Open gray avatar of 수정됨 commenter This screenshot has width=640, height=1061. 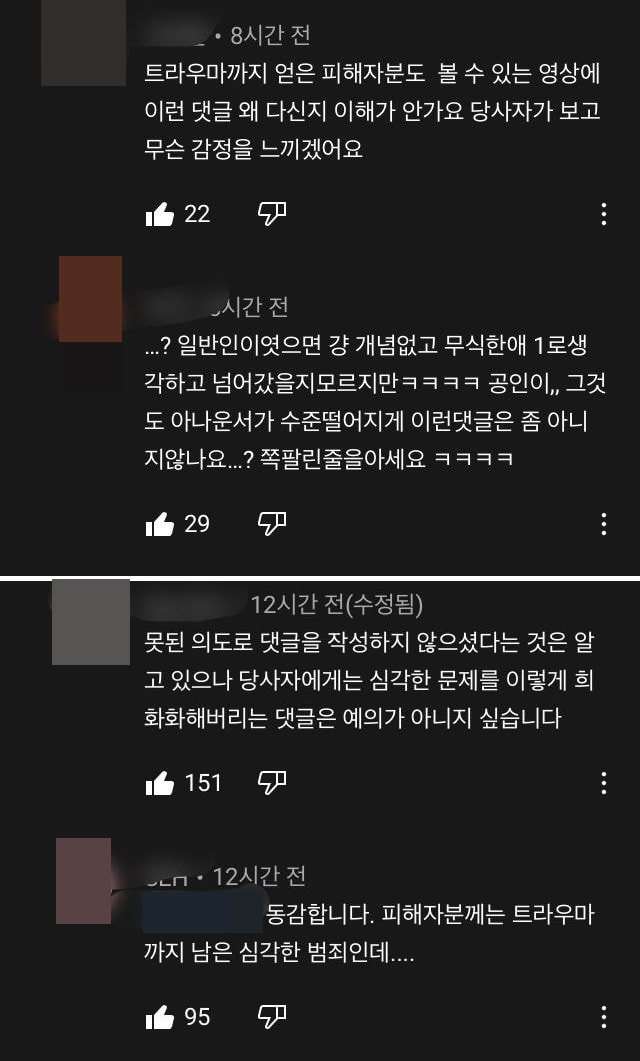coord(91,621)
